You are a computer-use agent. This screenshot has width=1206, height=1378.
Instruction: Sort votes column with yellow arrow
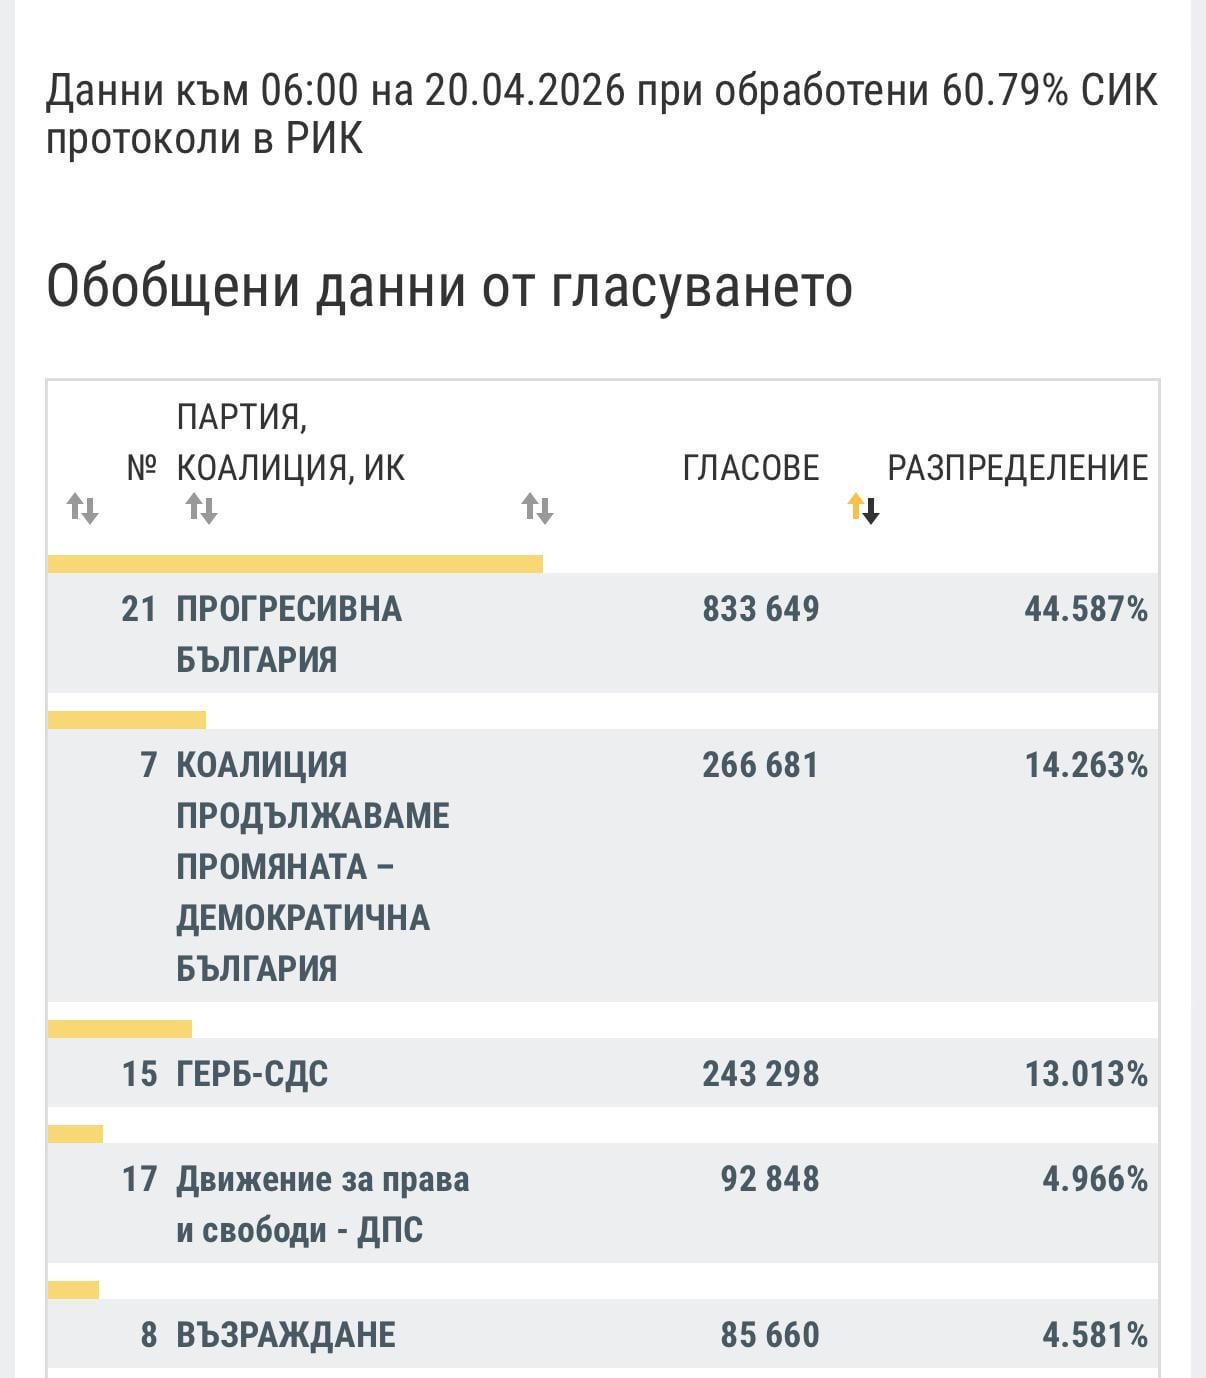(x=863, y=509)
